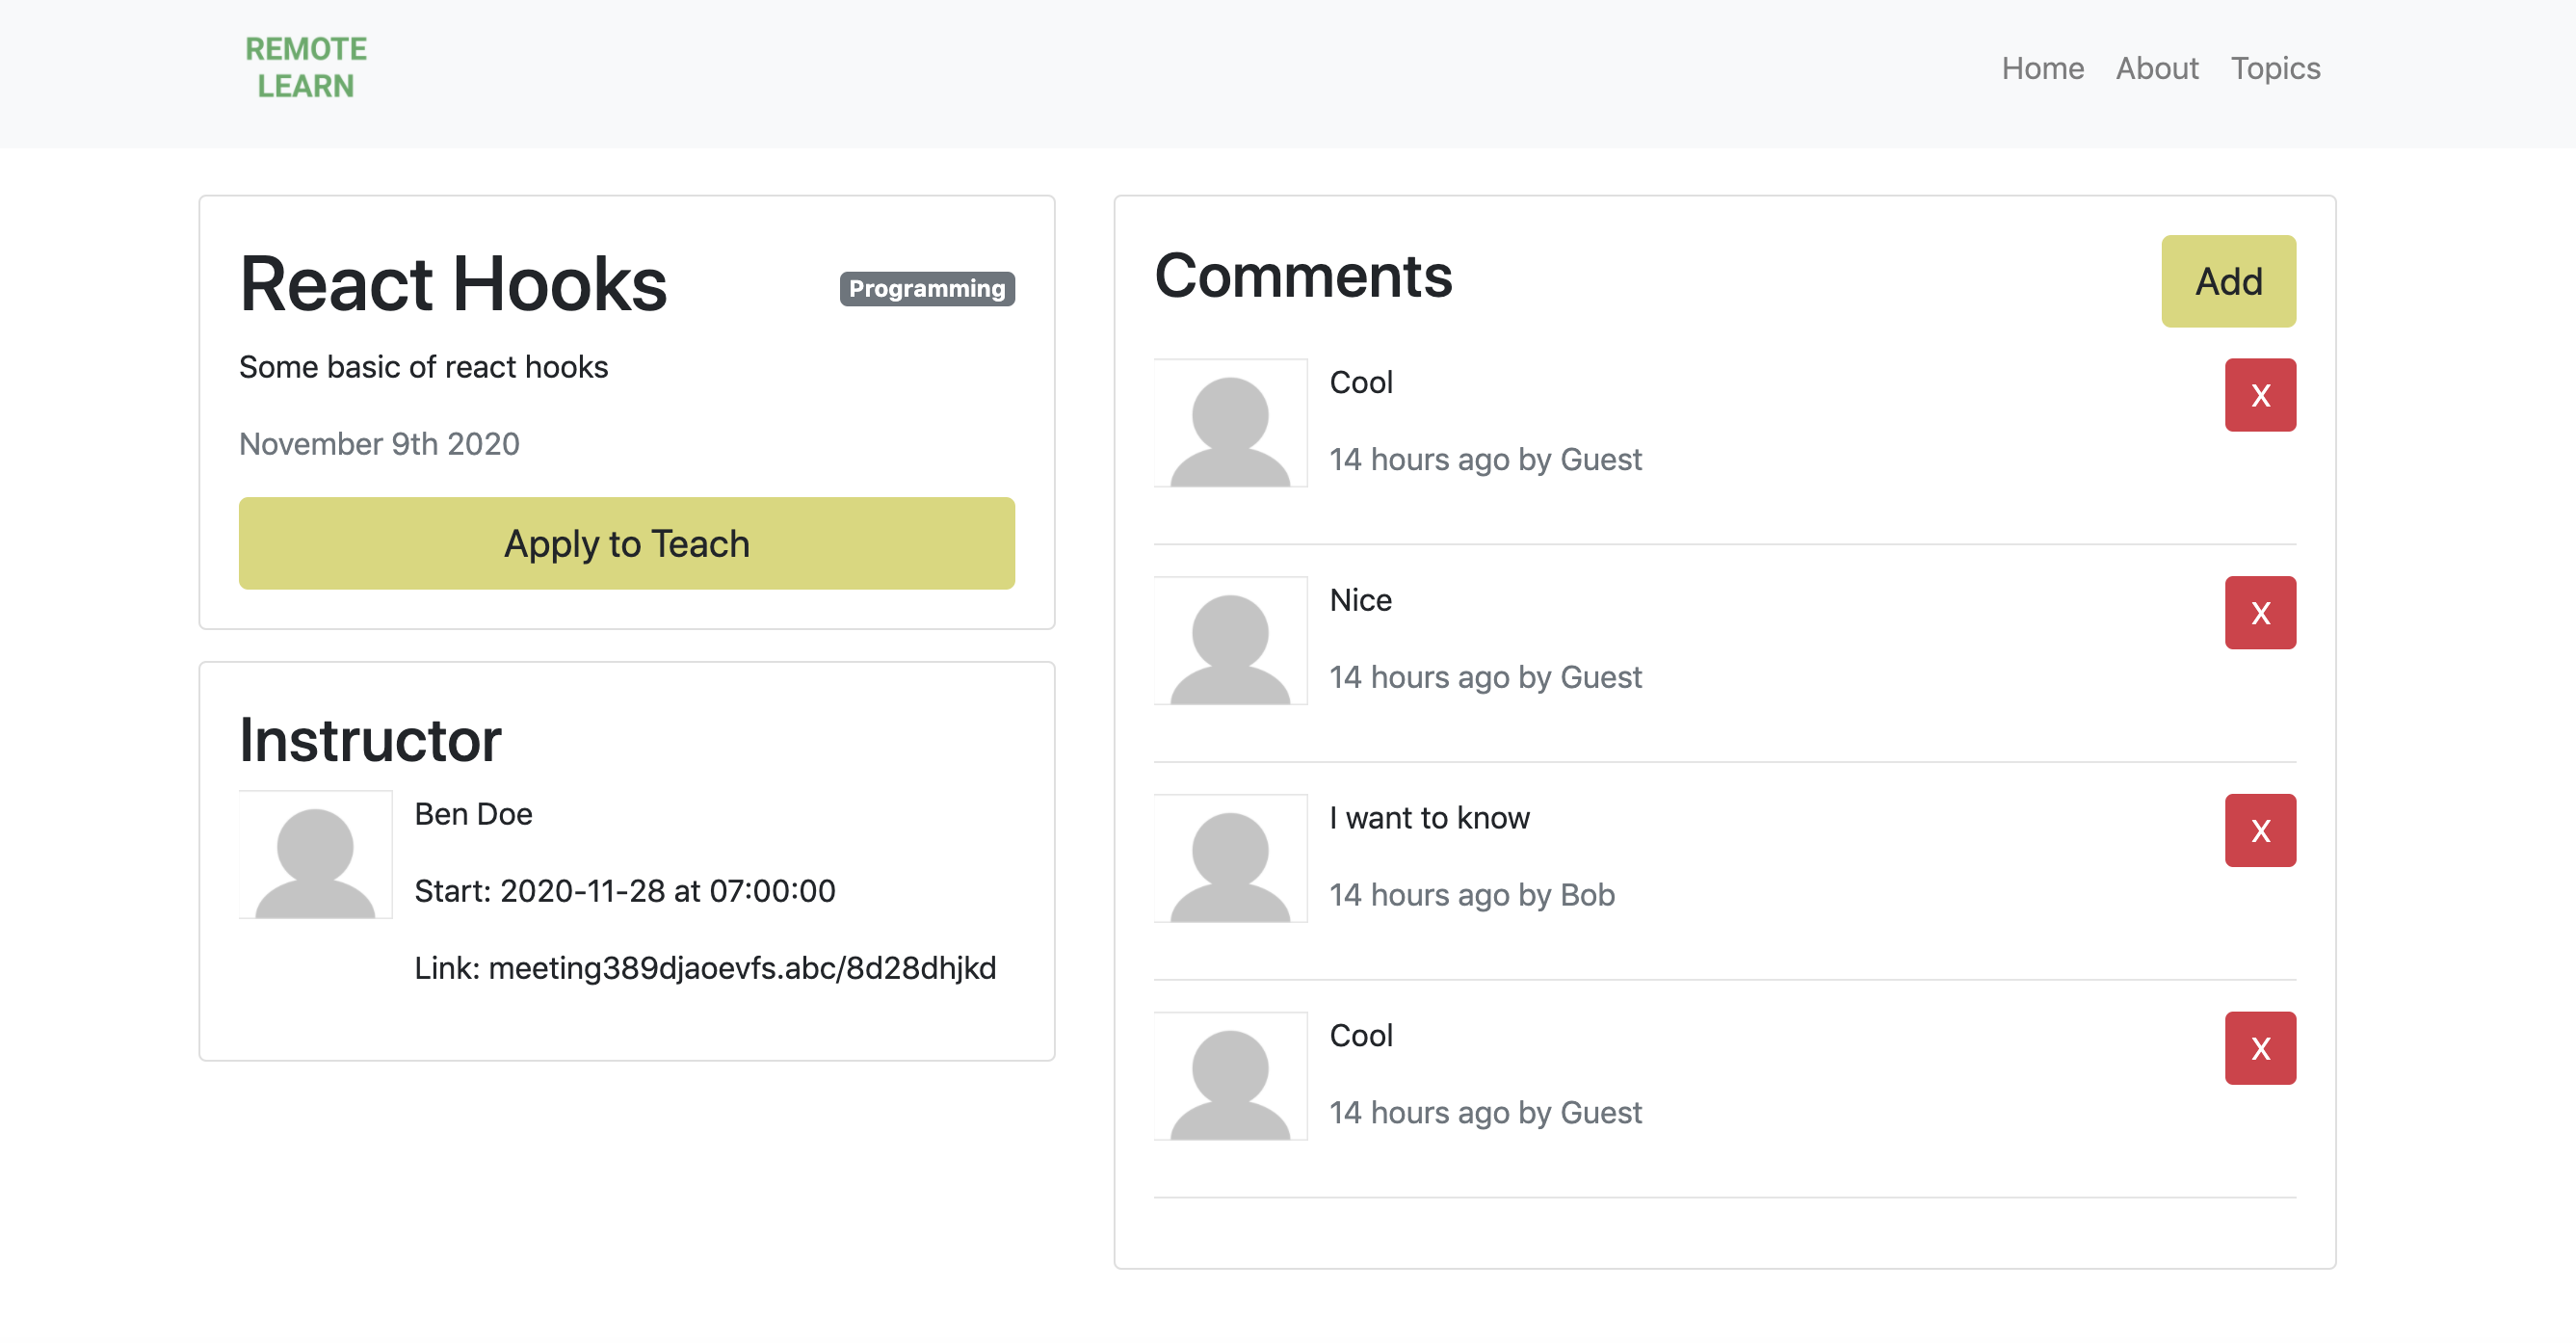Click avatar beside Bob's comment
This screenshot has width=2576, height=1343.
point(1230,858)
